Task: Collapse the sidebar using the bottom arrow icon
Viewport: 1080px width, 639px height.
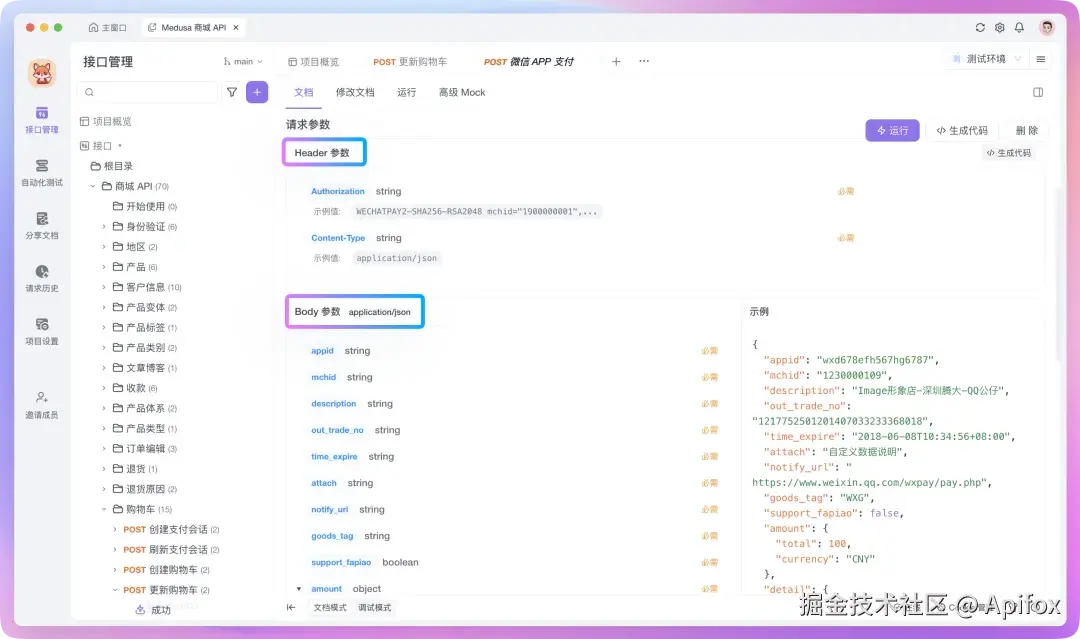Action: pos(291,607)
